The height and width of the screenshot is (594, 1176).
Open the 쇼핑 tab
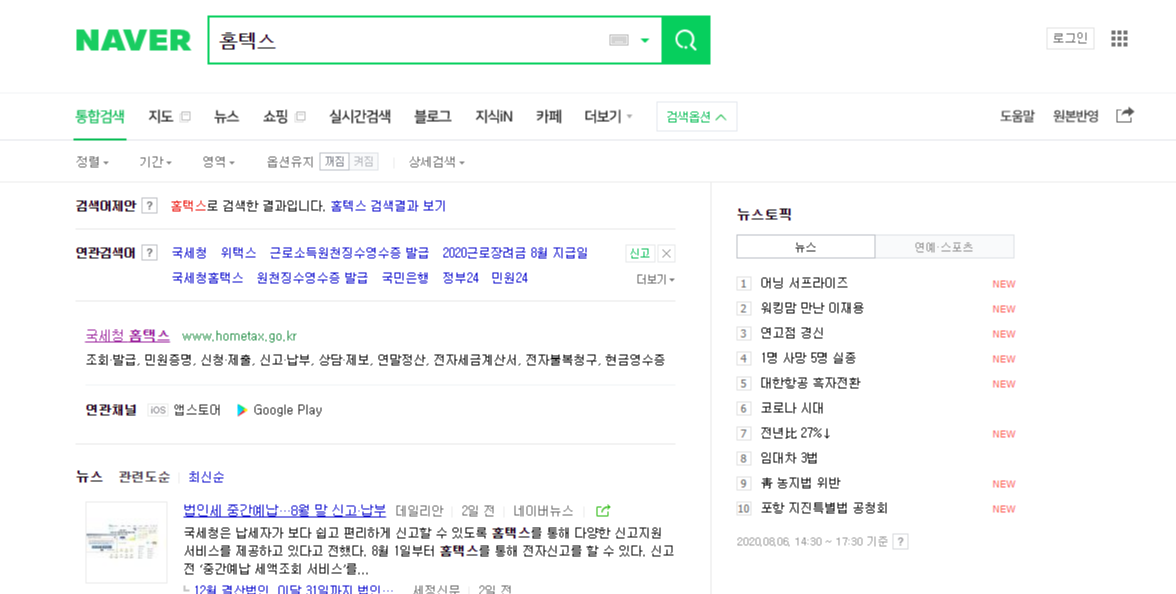click(275, 117)
